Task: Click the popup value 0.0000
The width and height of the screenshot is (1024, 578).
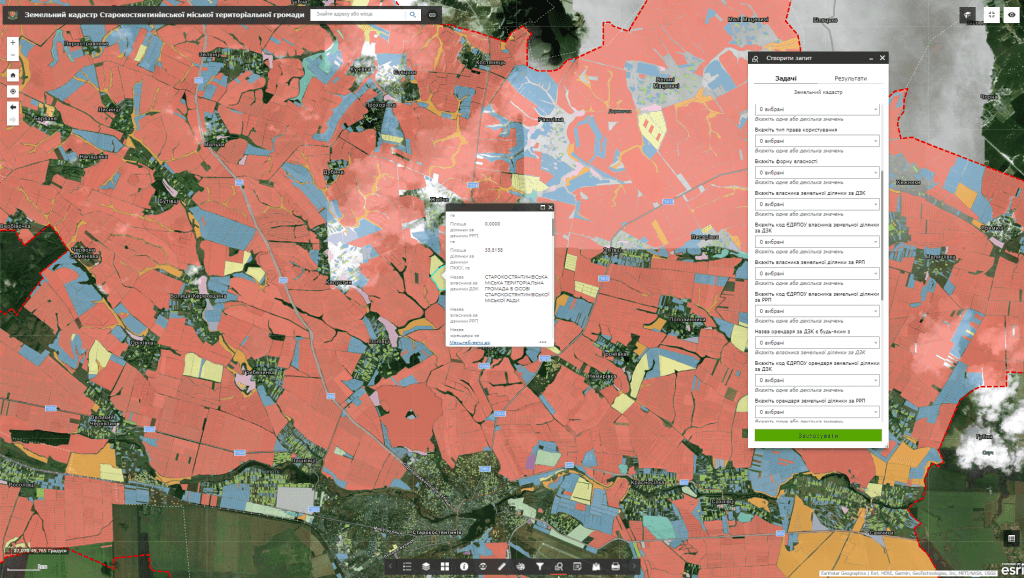Action: (x=492, y=224)
